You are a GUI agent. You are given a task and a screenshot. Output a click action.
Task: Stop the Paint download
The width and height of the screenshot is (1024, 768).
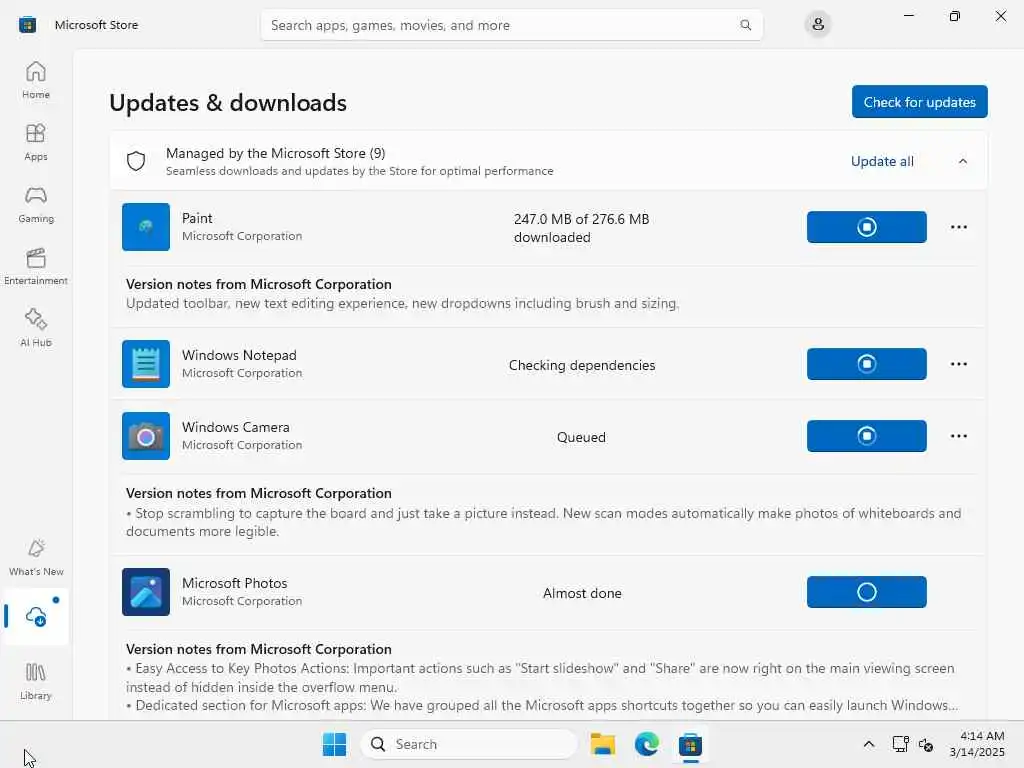pos(867,227)
